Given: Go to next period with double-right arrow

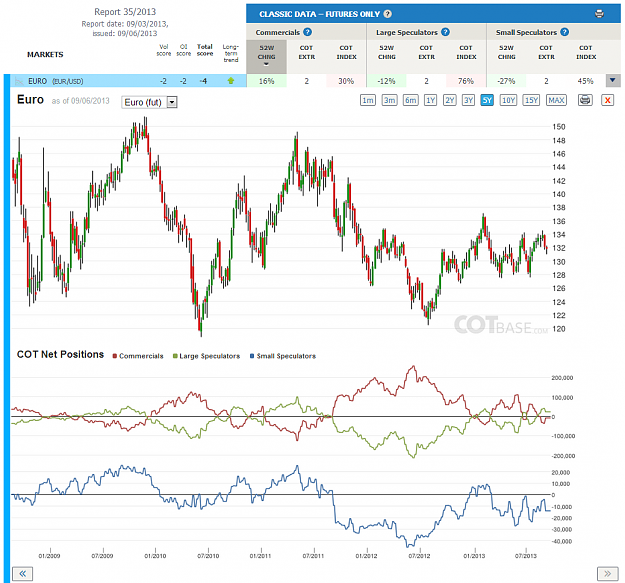Looking at the screenshot, I should coord(607,574).
